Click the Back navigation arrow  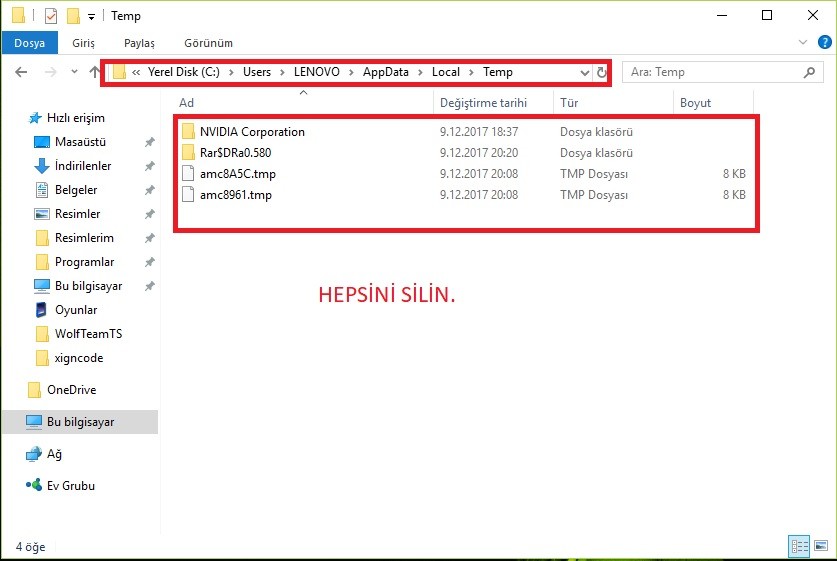21,72
